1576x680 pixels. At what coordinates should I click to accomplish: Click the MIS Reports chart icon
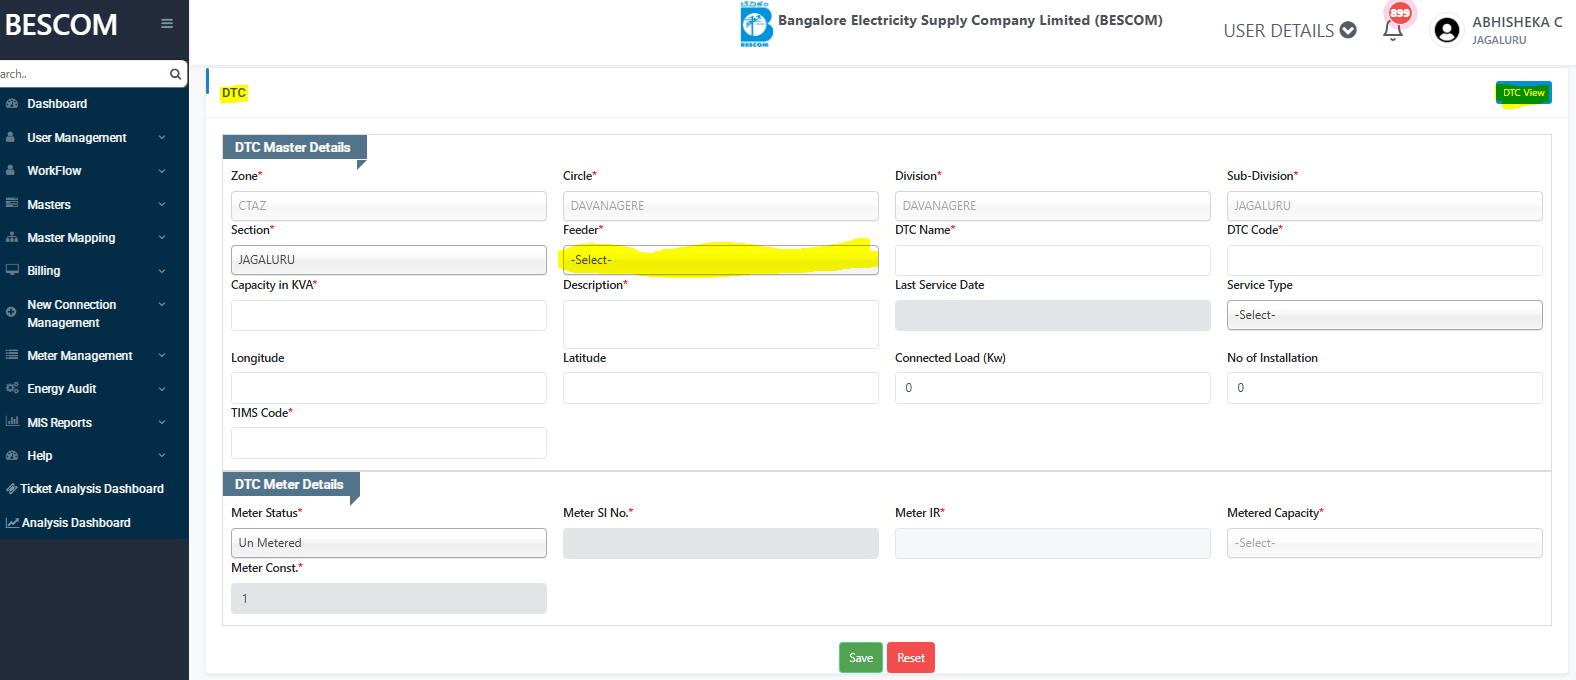(x=12, y=422)
